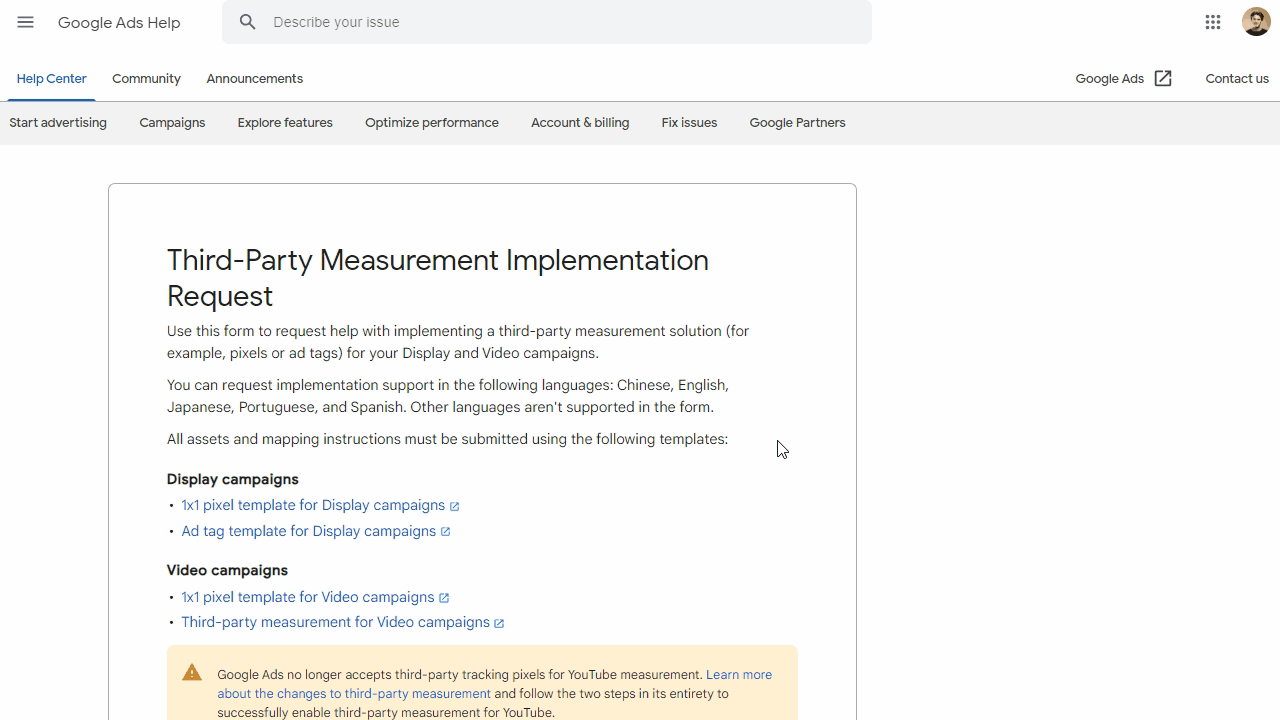Viewport: 1280px width, 720px height.
Task: Open the Account & billing menu
Action: click(580, 123)
